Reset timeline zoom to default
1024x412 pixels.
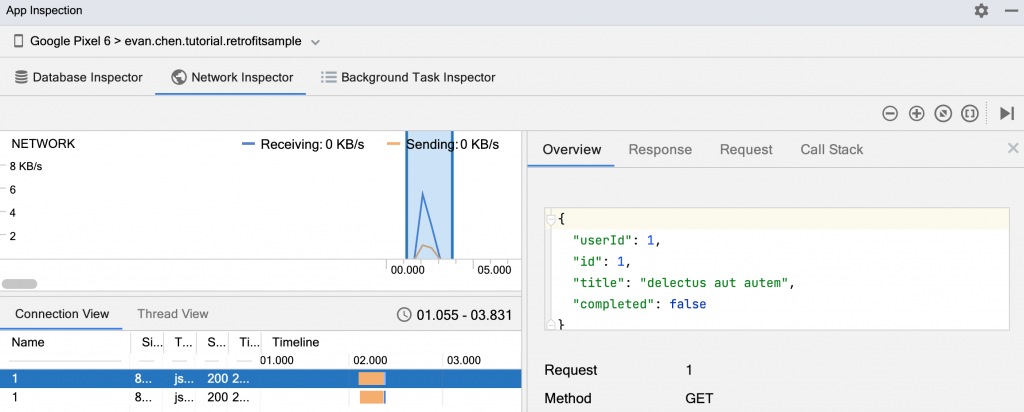click(x=942, y=114)
